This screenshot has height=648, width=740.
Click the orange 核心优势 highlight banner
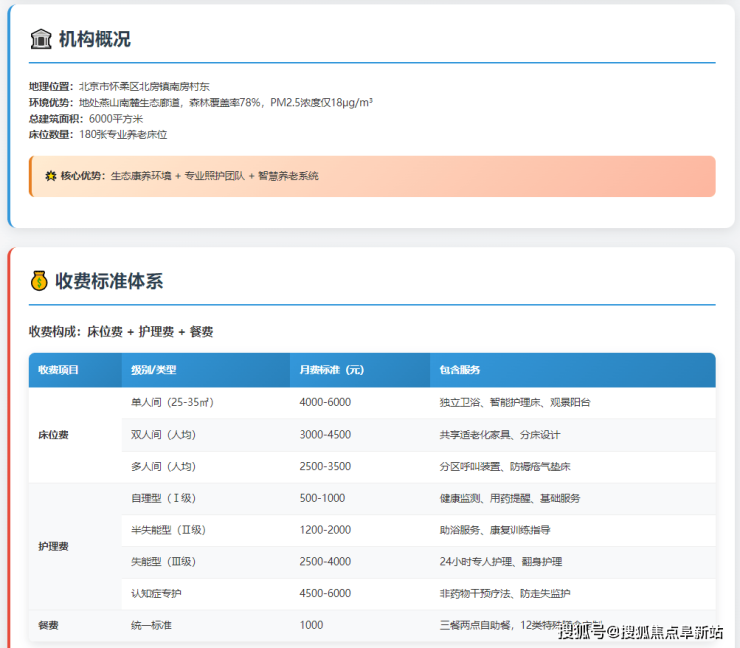(x=372, y=176)
